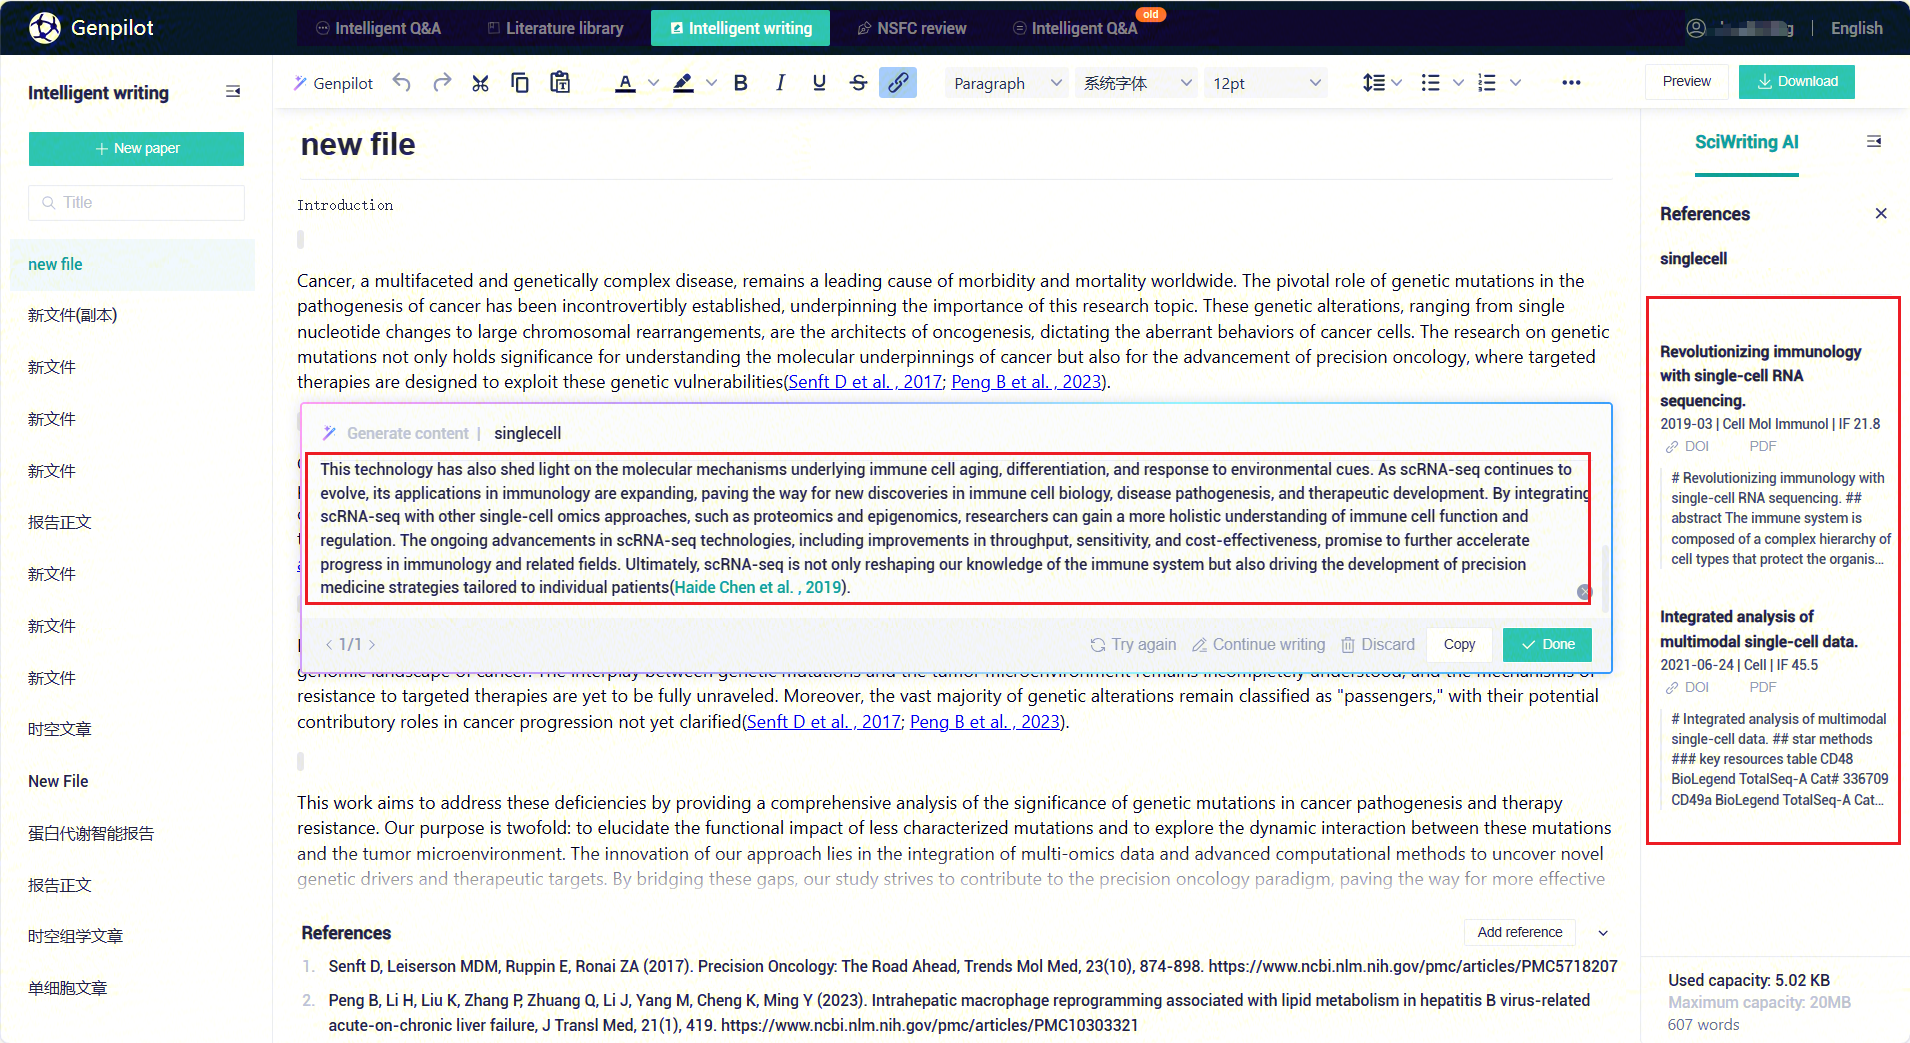
Task: Open the NSFC review tab
Action: pos(911,28)
